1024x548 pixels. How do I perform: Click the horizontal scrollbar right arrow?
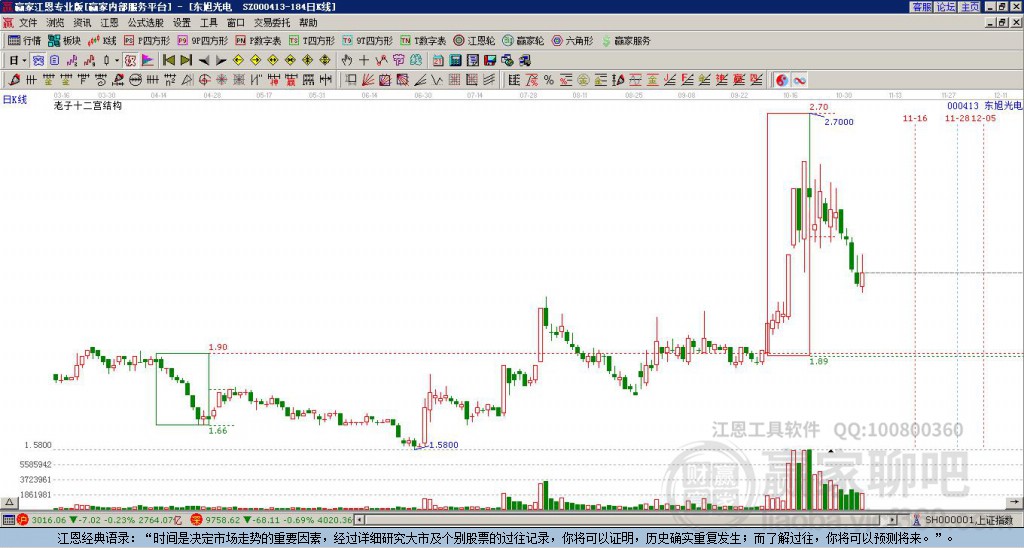pyautogui.click(x=893, y=520)
